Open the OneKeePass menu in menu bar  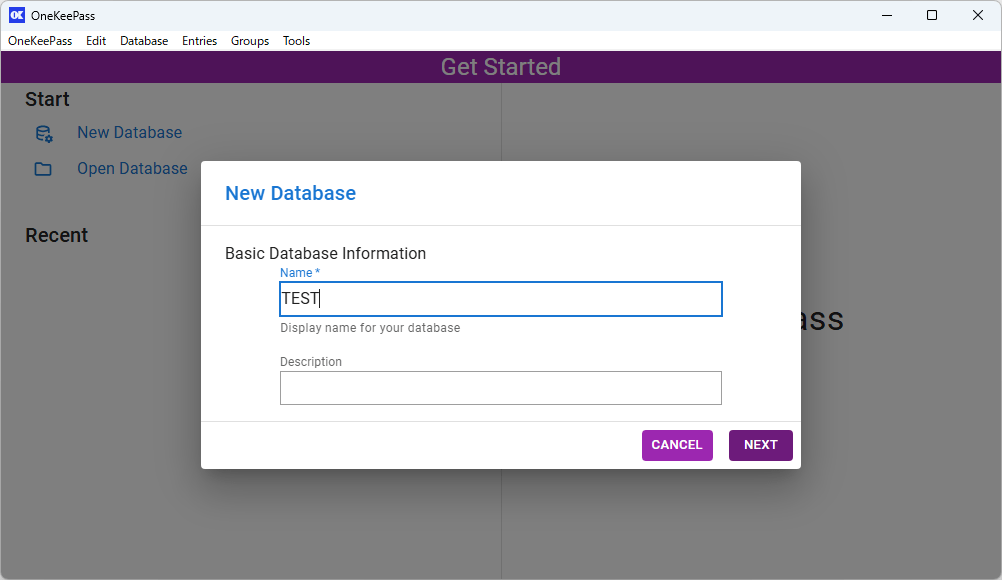(40, 41)
